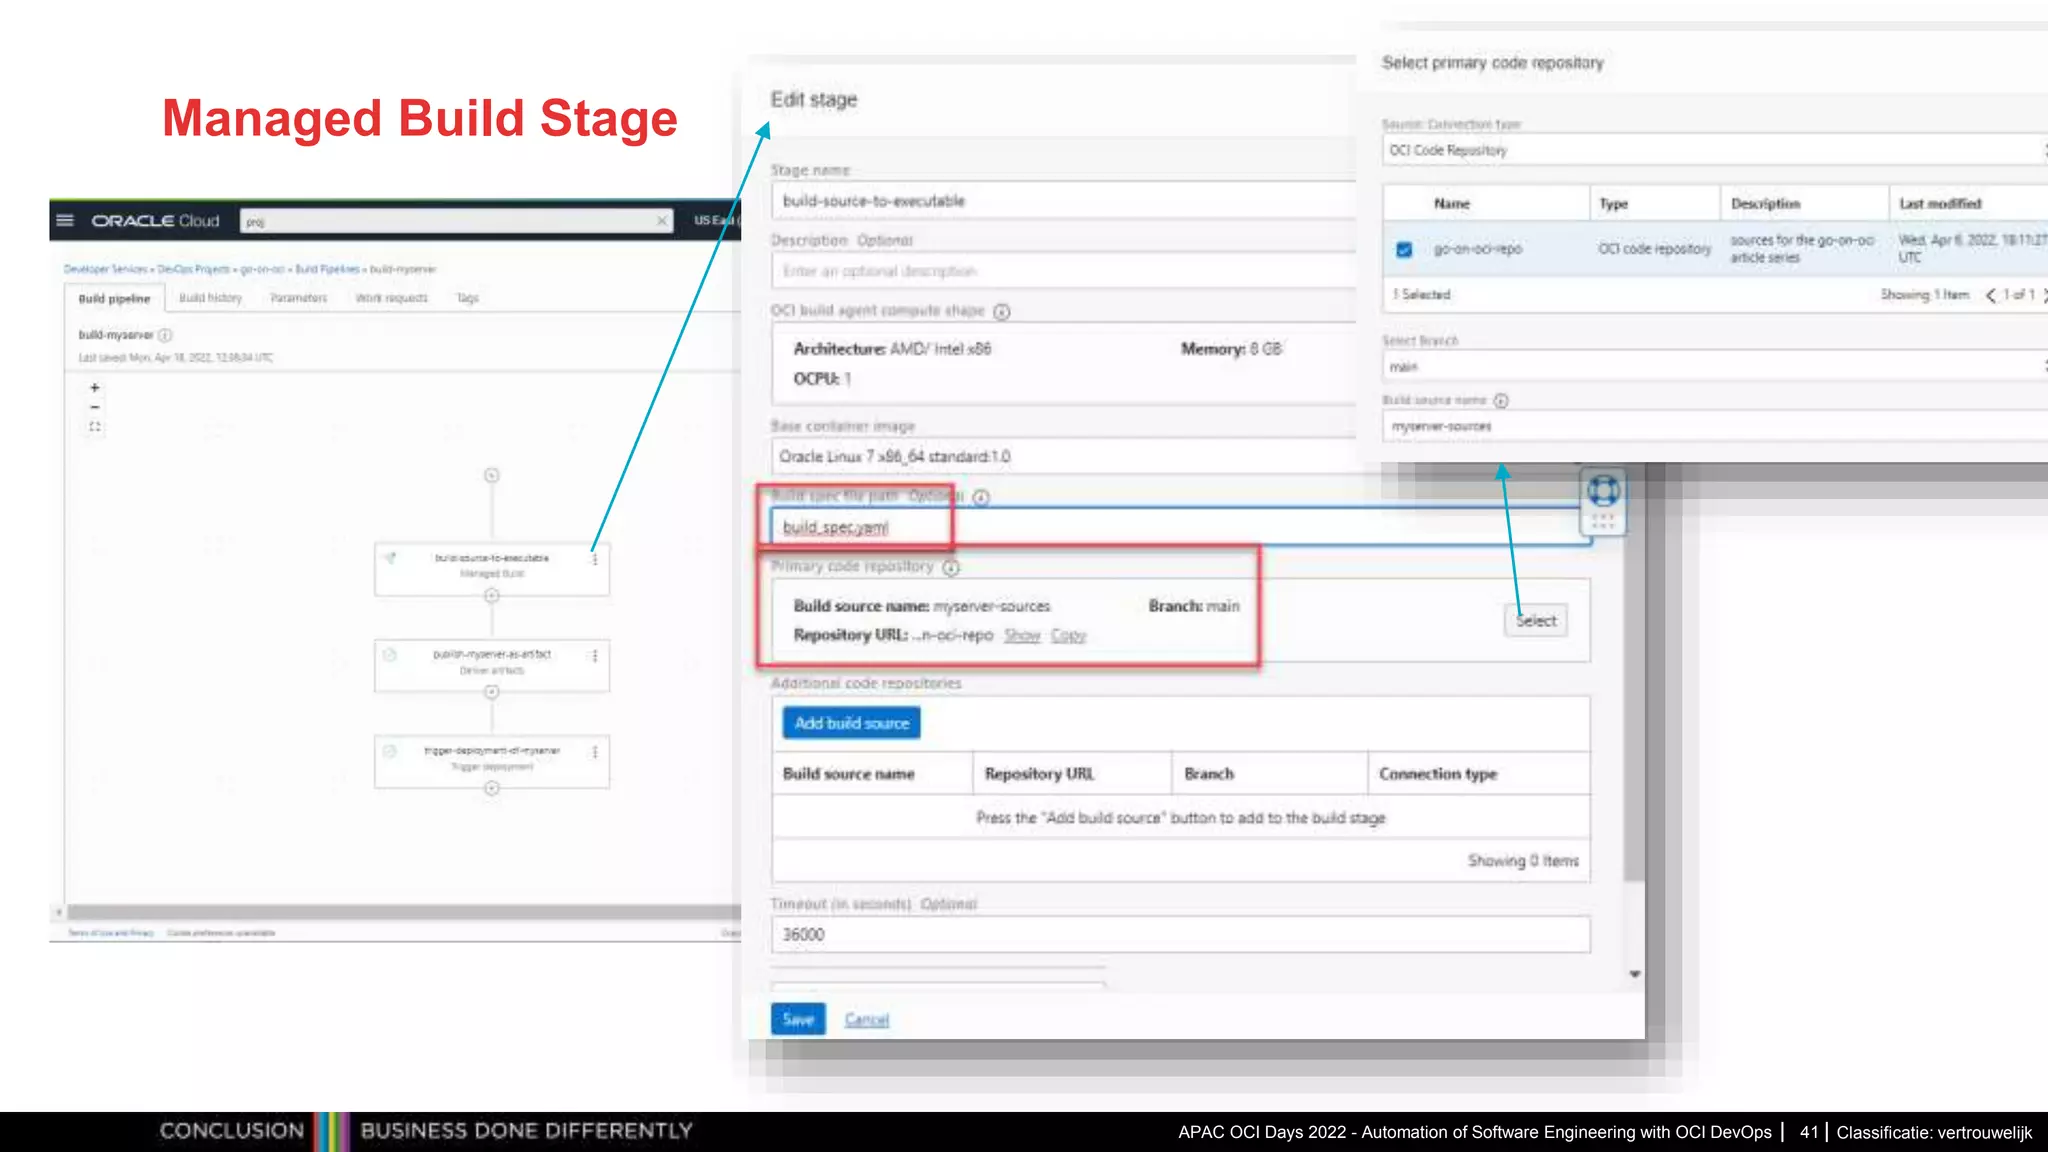This screenshot has width=2048, height=1152.
Task: Click the Timeout in seconds field
Action: coord(1180,934)
